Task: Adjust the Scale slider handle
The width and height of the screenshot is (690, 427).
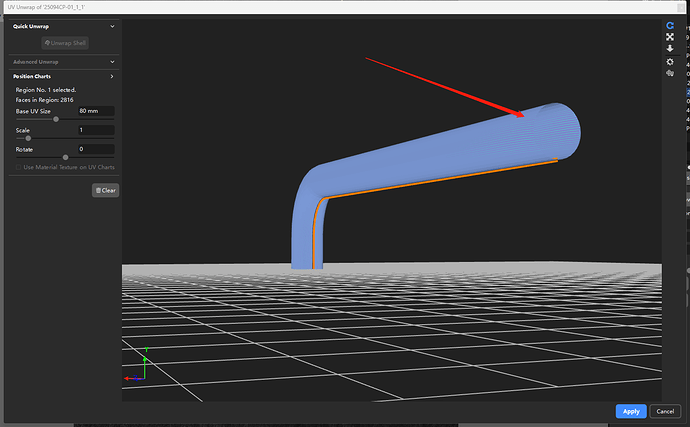Action: click(x=28, y=138)
